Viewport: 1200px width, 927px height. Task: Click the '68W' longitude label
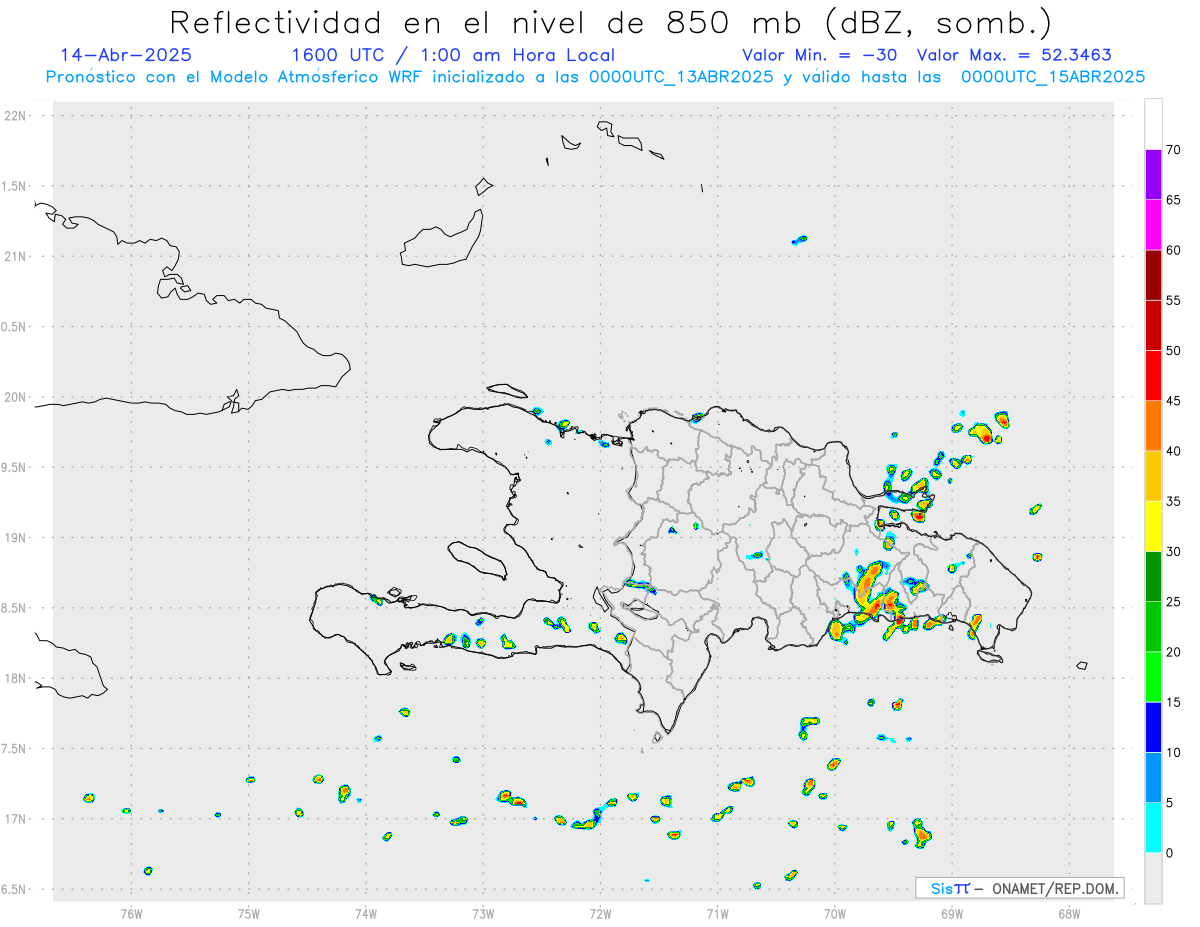click(1069, 912)
